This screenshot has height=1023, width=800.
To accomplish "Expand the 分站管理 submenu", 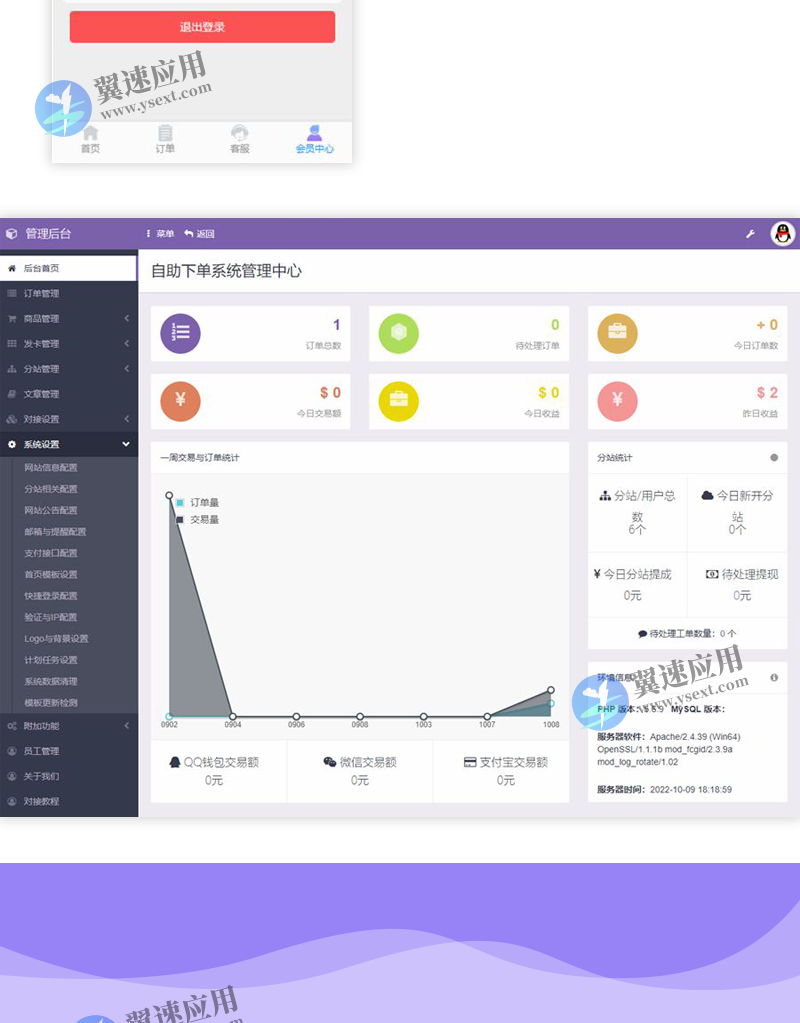I will (40, 369).
